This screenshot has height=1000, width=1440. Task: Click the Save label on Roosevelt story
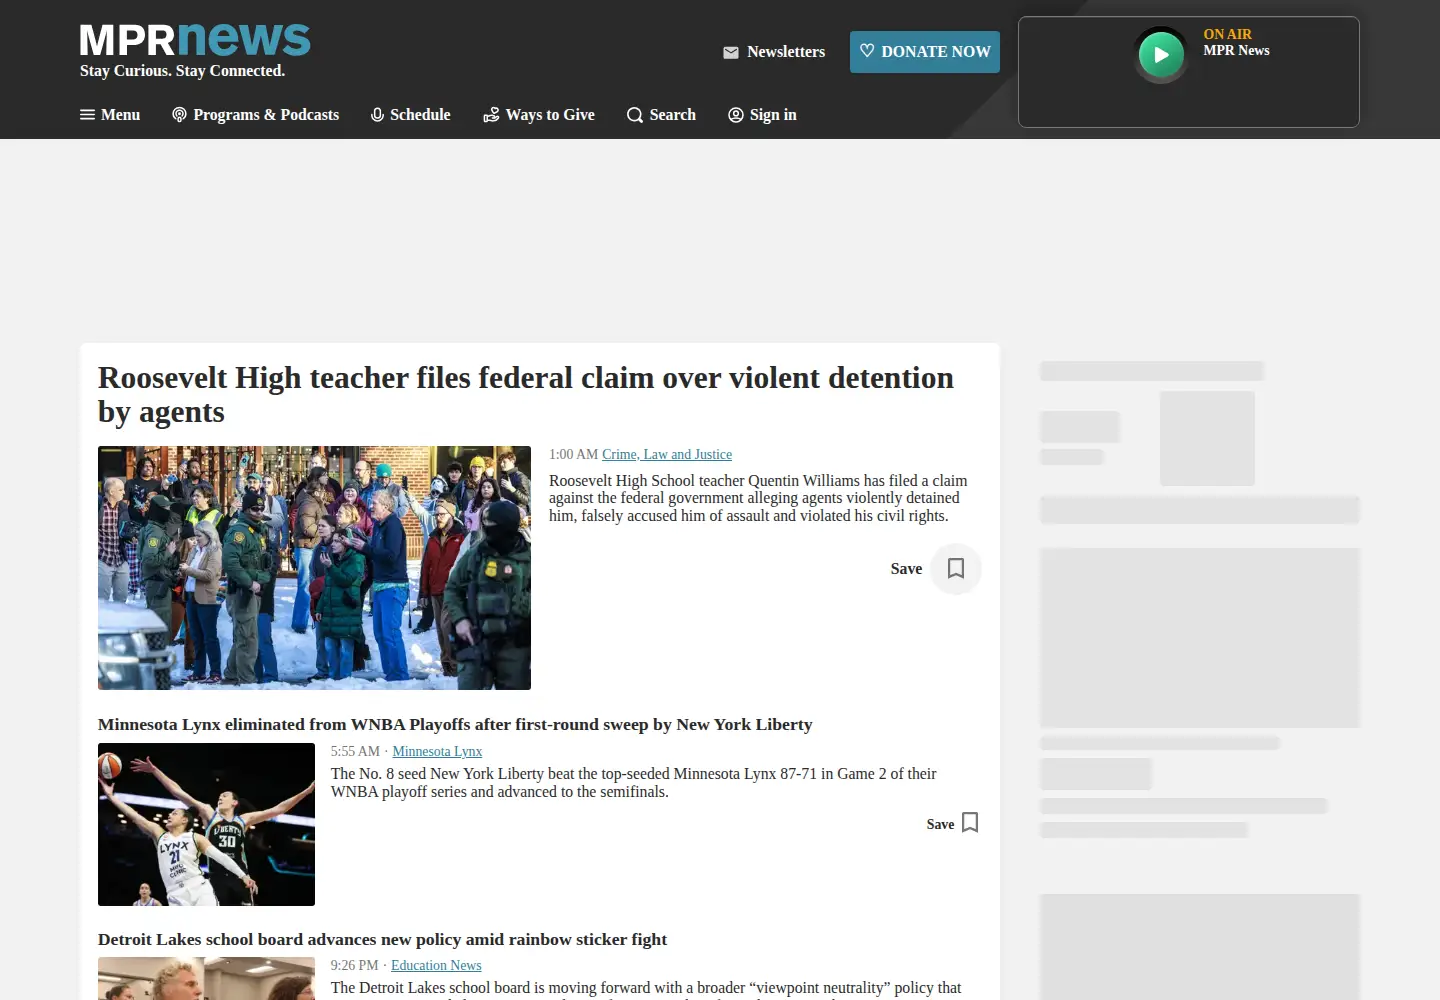coord(906,569)
